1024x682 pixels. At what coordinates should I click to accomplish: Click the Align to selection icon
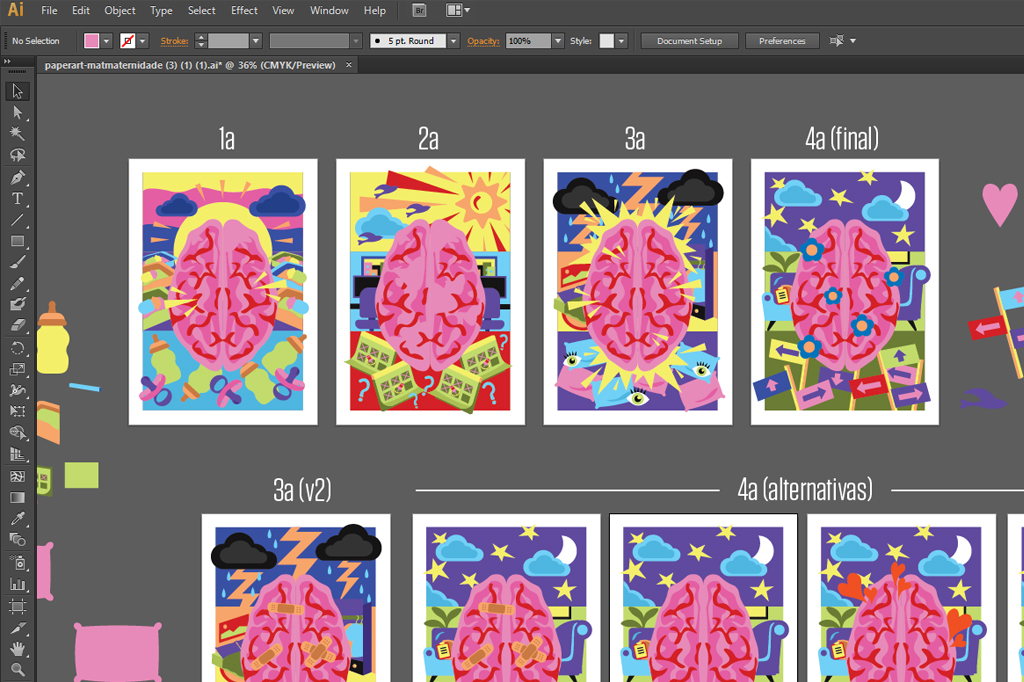tap(837, 41)
